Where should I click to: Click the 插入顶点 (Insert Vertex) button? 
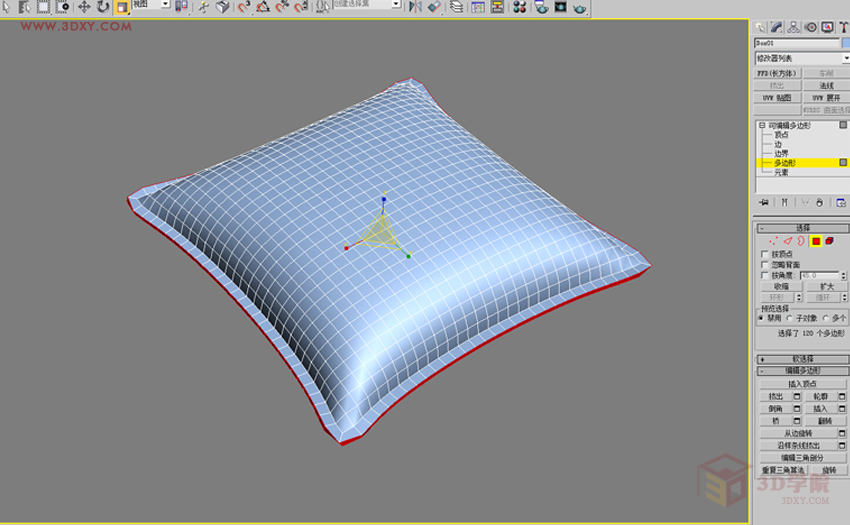pos(802,383)
